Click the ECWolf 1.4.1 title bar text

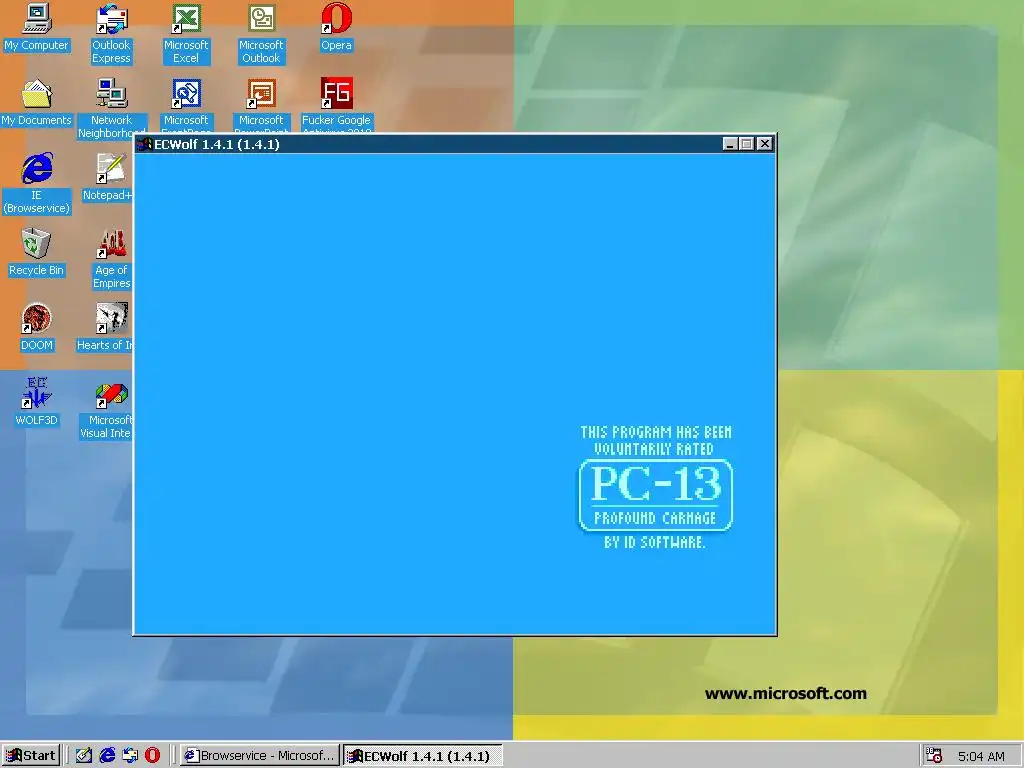tap(217, 144)
